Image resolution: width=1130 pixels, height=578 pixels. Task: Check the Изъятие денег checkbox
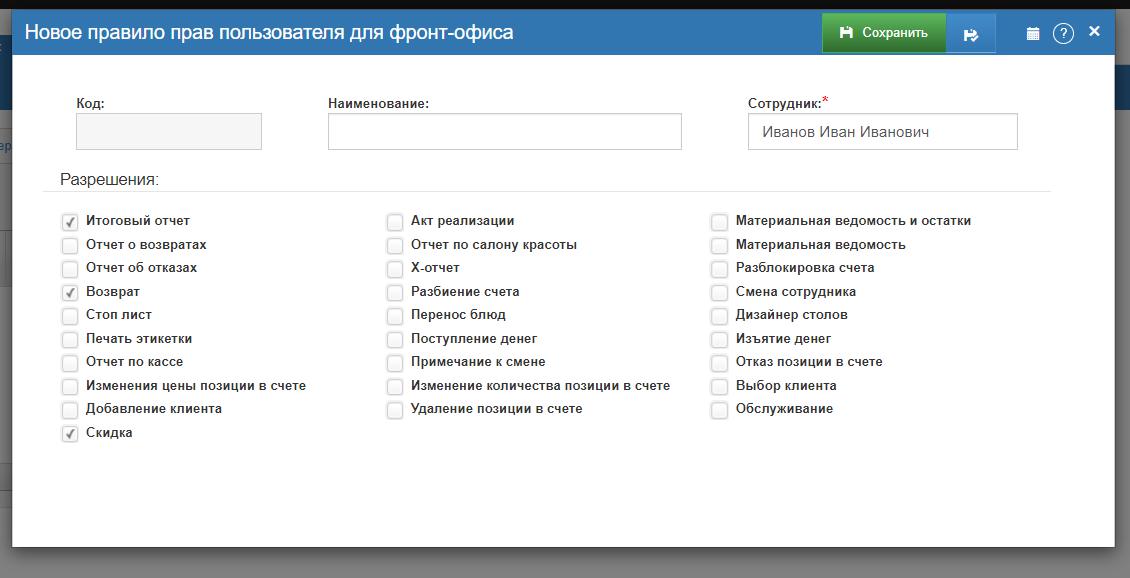[719, 339]
